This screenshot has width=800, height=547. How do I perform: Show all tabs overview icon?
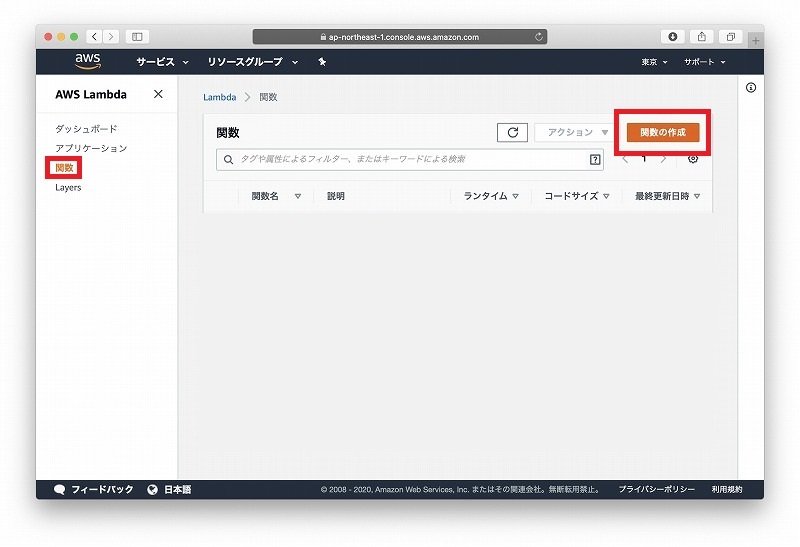click(731, 37)
